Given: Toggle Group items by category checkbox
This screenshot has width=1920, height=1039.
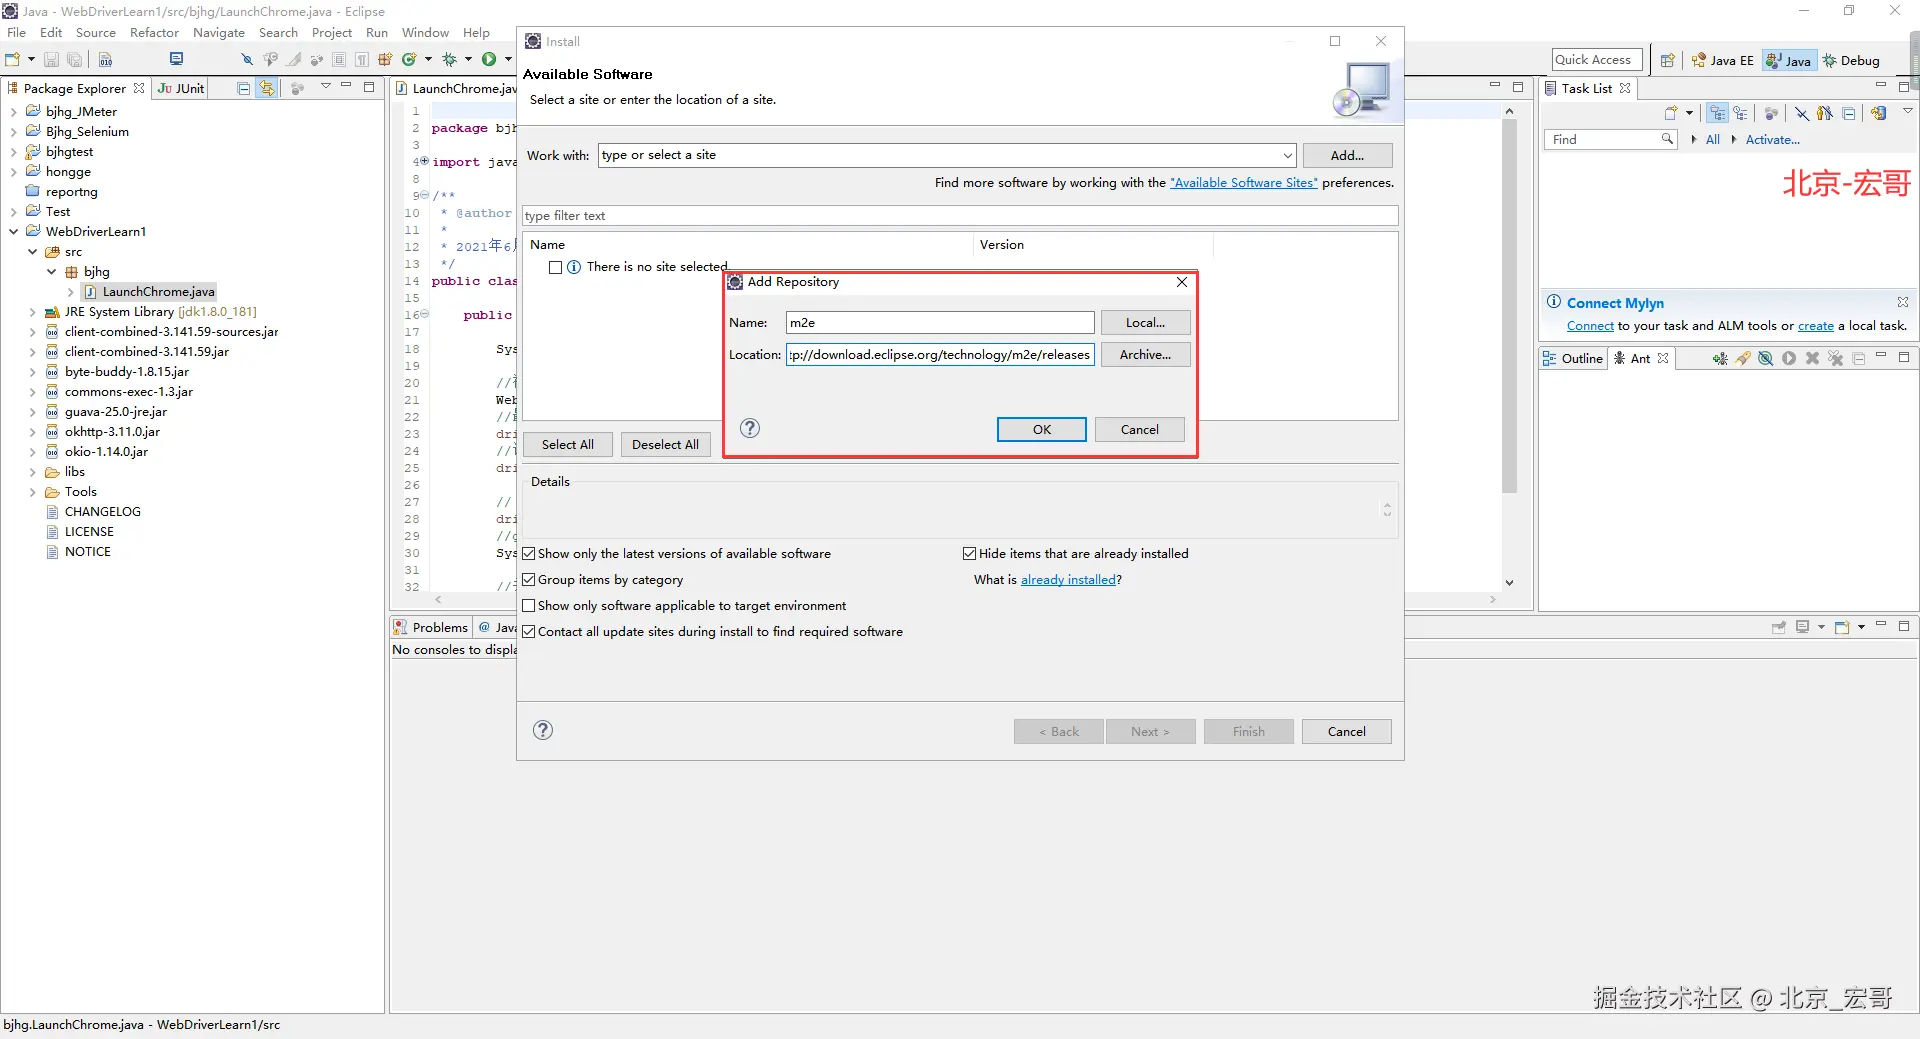Looking at the screenshot, I should tap(529, 580).
